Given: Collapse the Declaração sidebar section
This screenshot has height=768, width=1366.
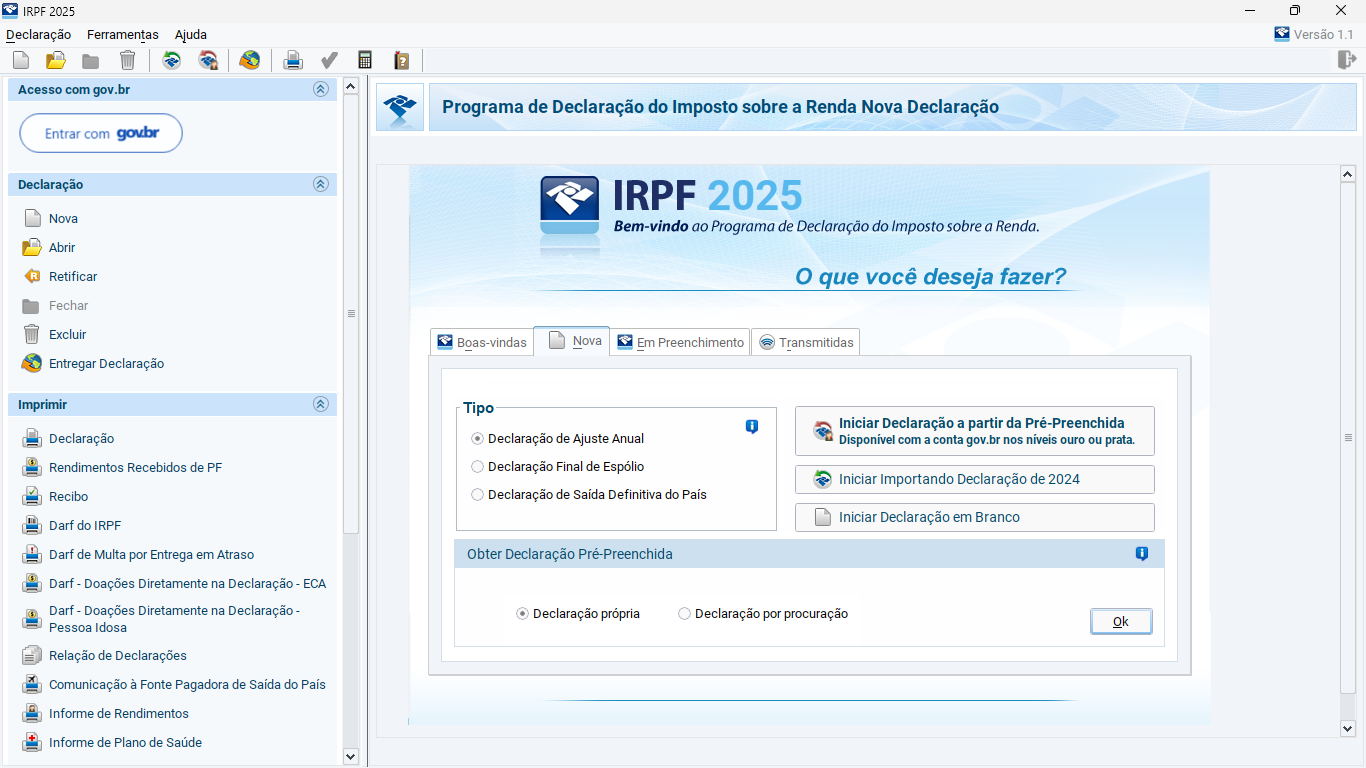Looking at the screenshot, I should 320,184.
